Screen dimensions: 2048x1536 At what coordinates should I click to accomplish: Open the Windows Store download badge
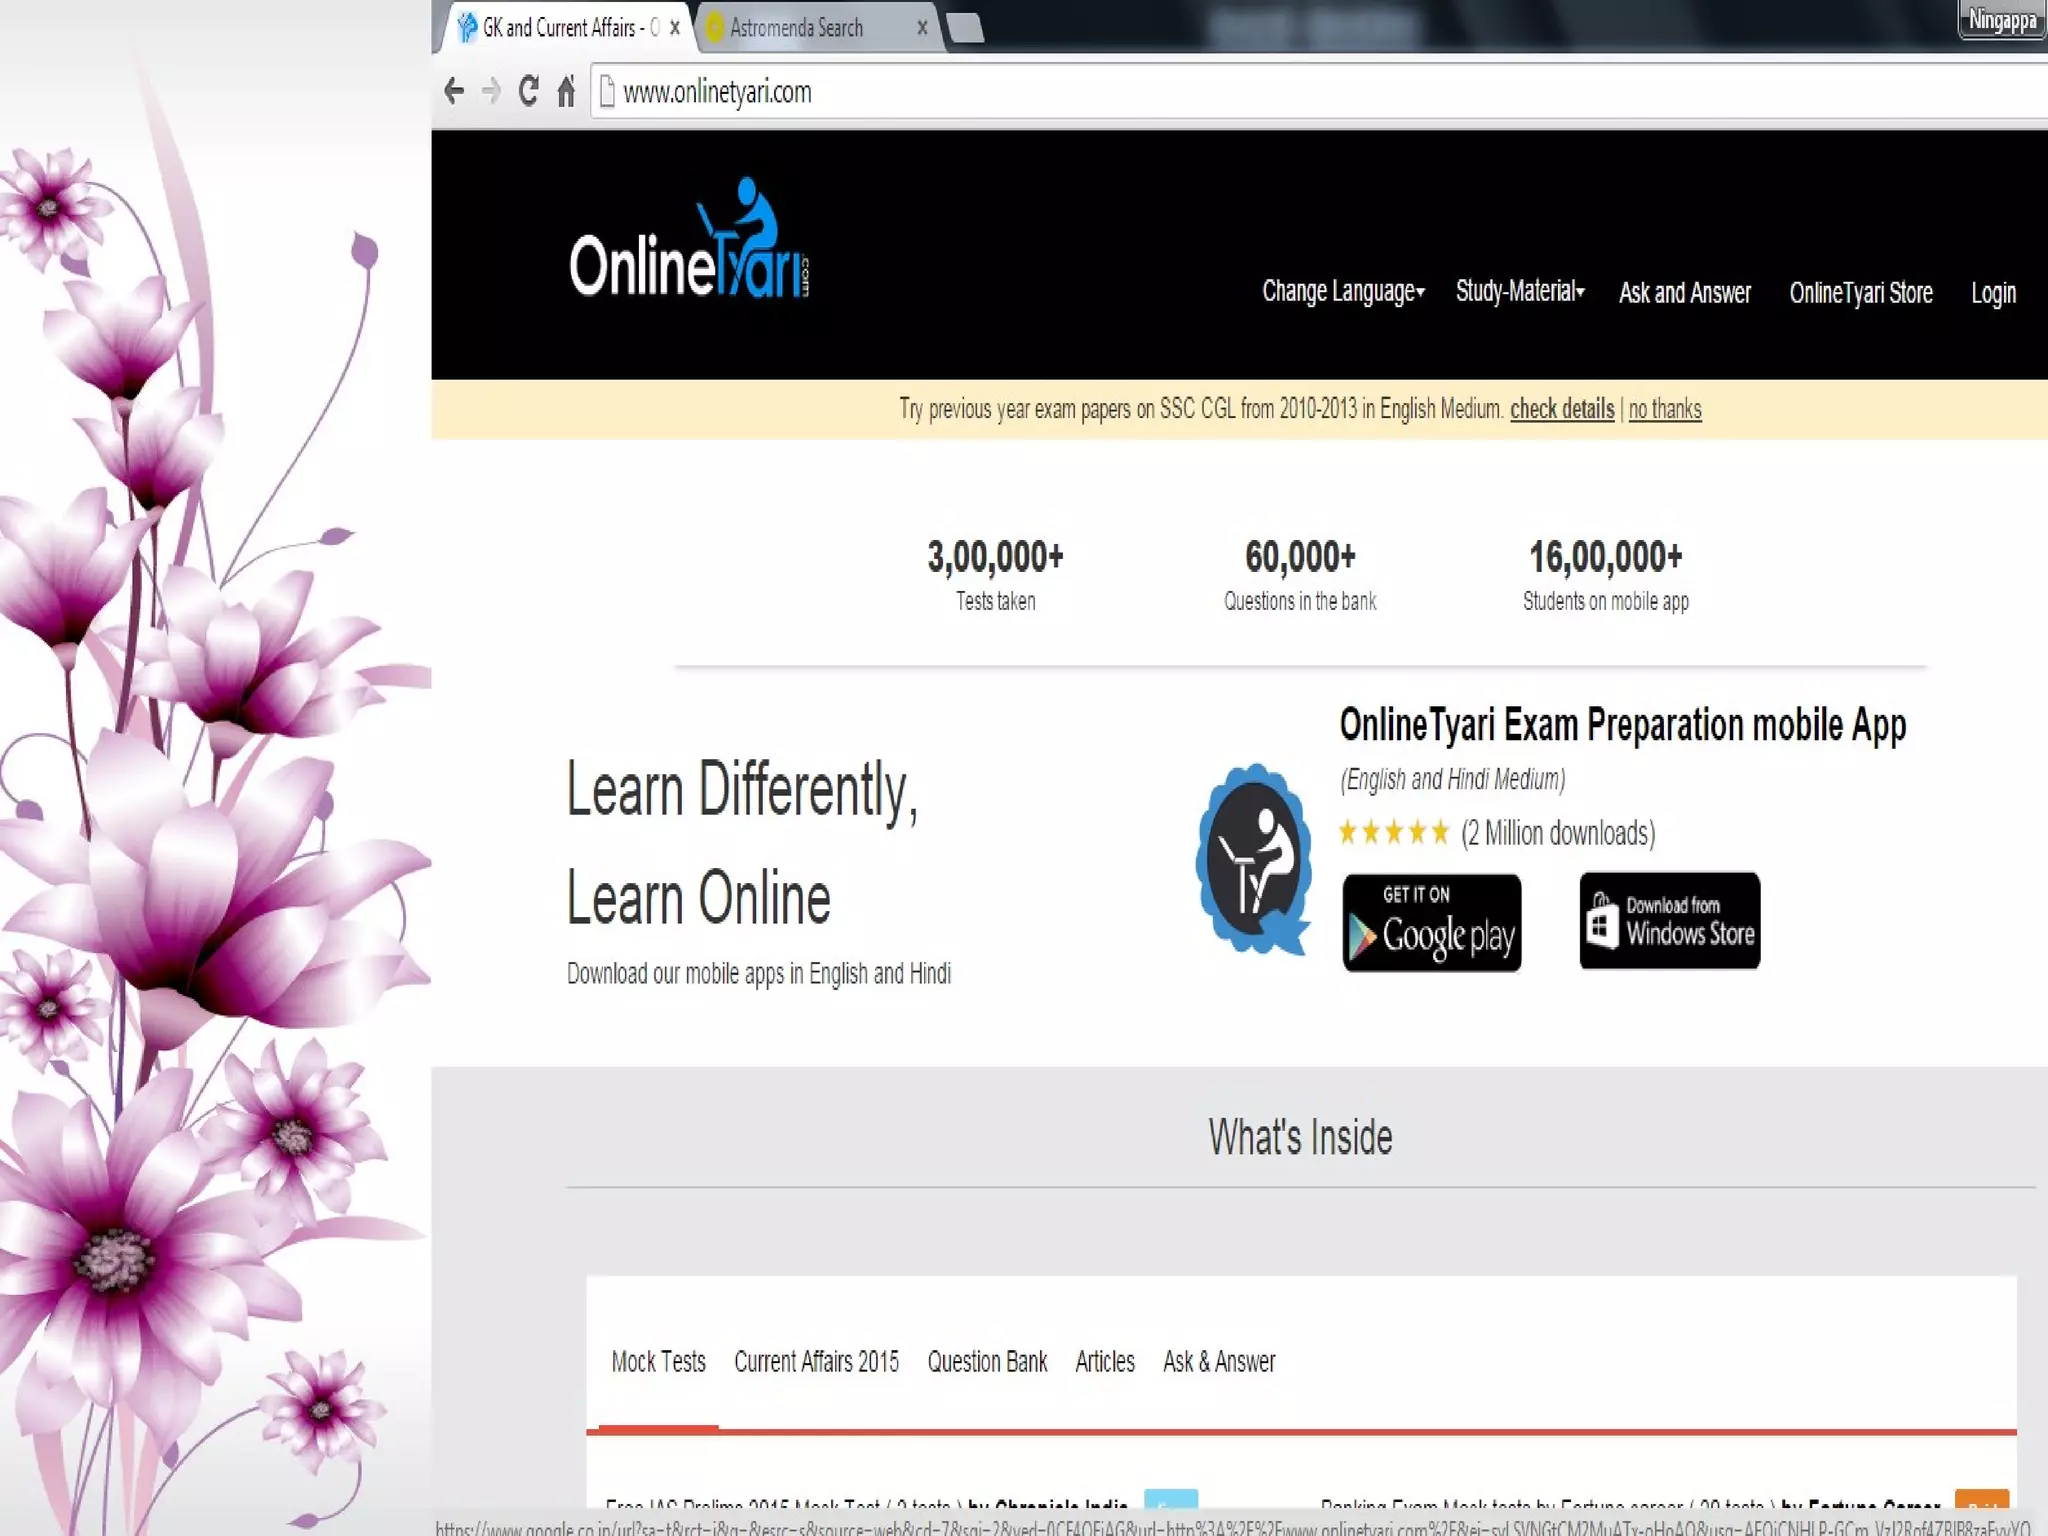click(x=1669, y=921)
